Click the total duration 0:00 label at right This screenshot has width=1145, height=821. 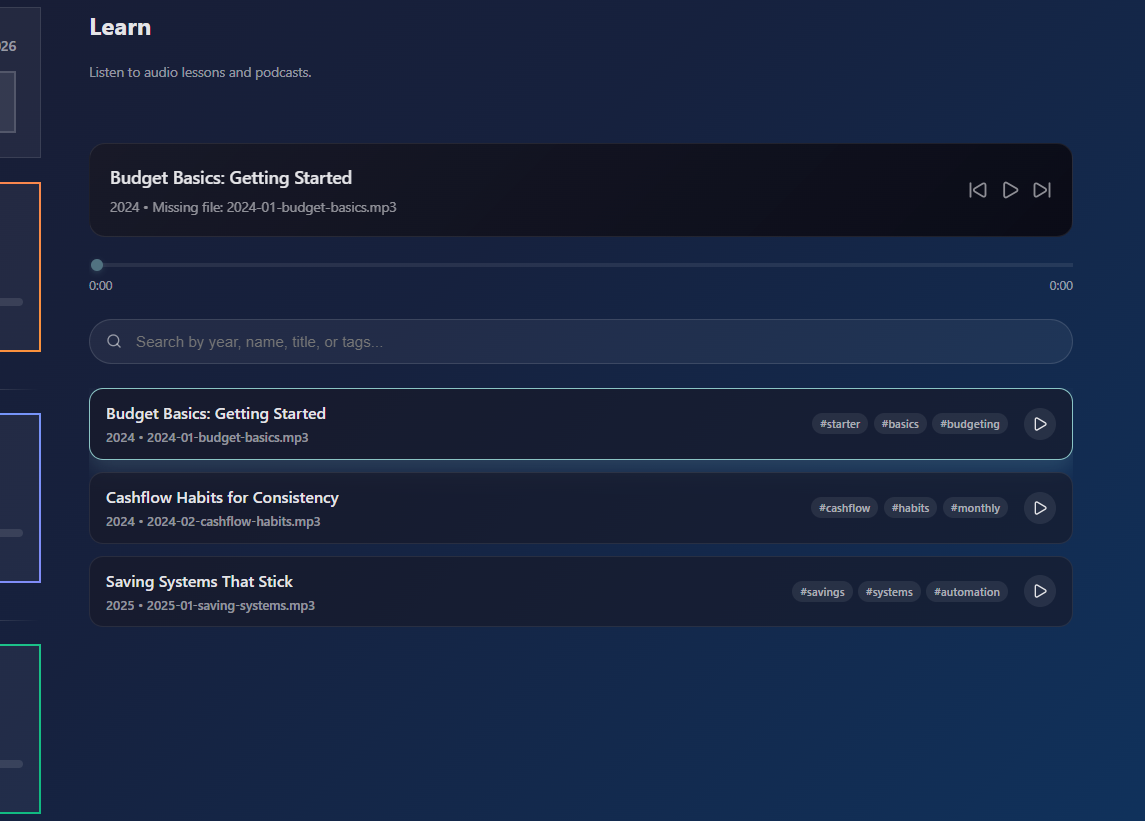(1060, 286)
